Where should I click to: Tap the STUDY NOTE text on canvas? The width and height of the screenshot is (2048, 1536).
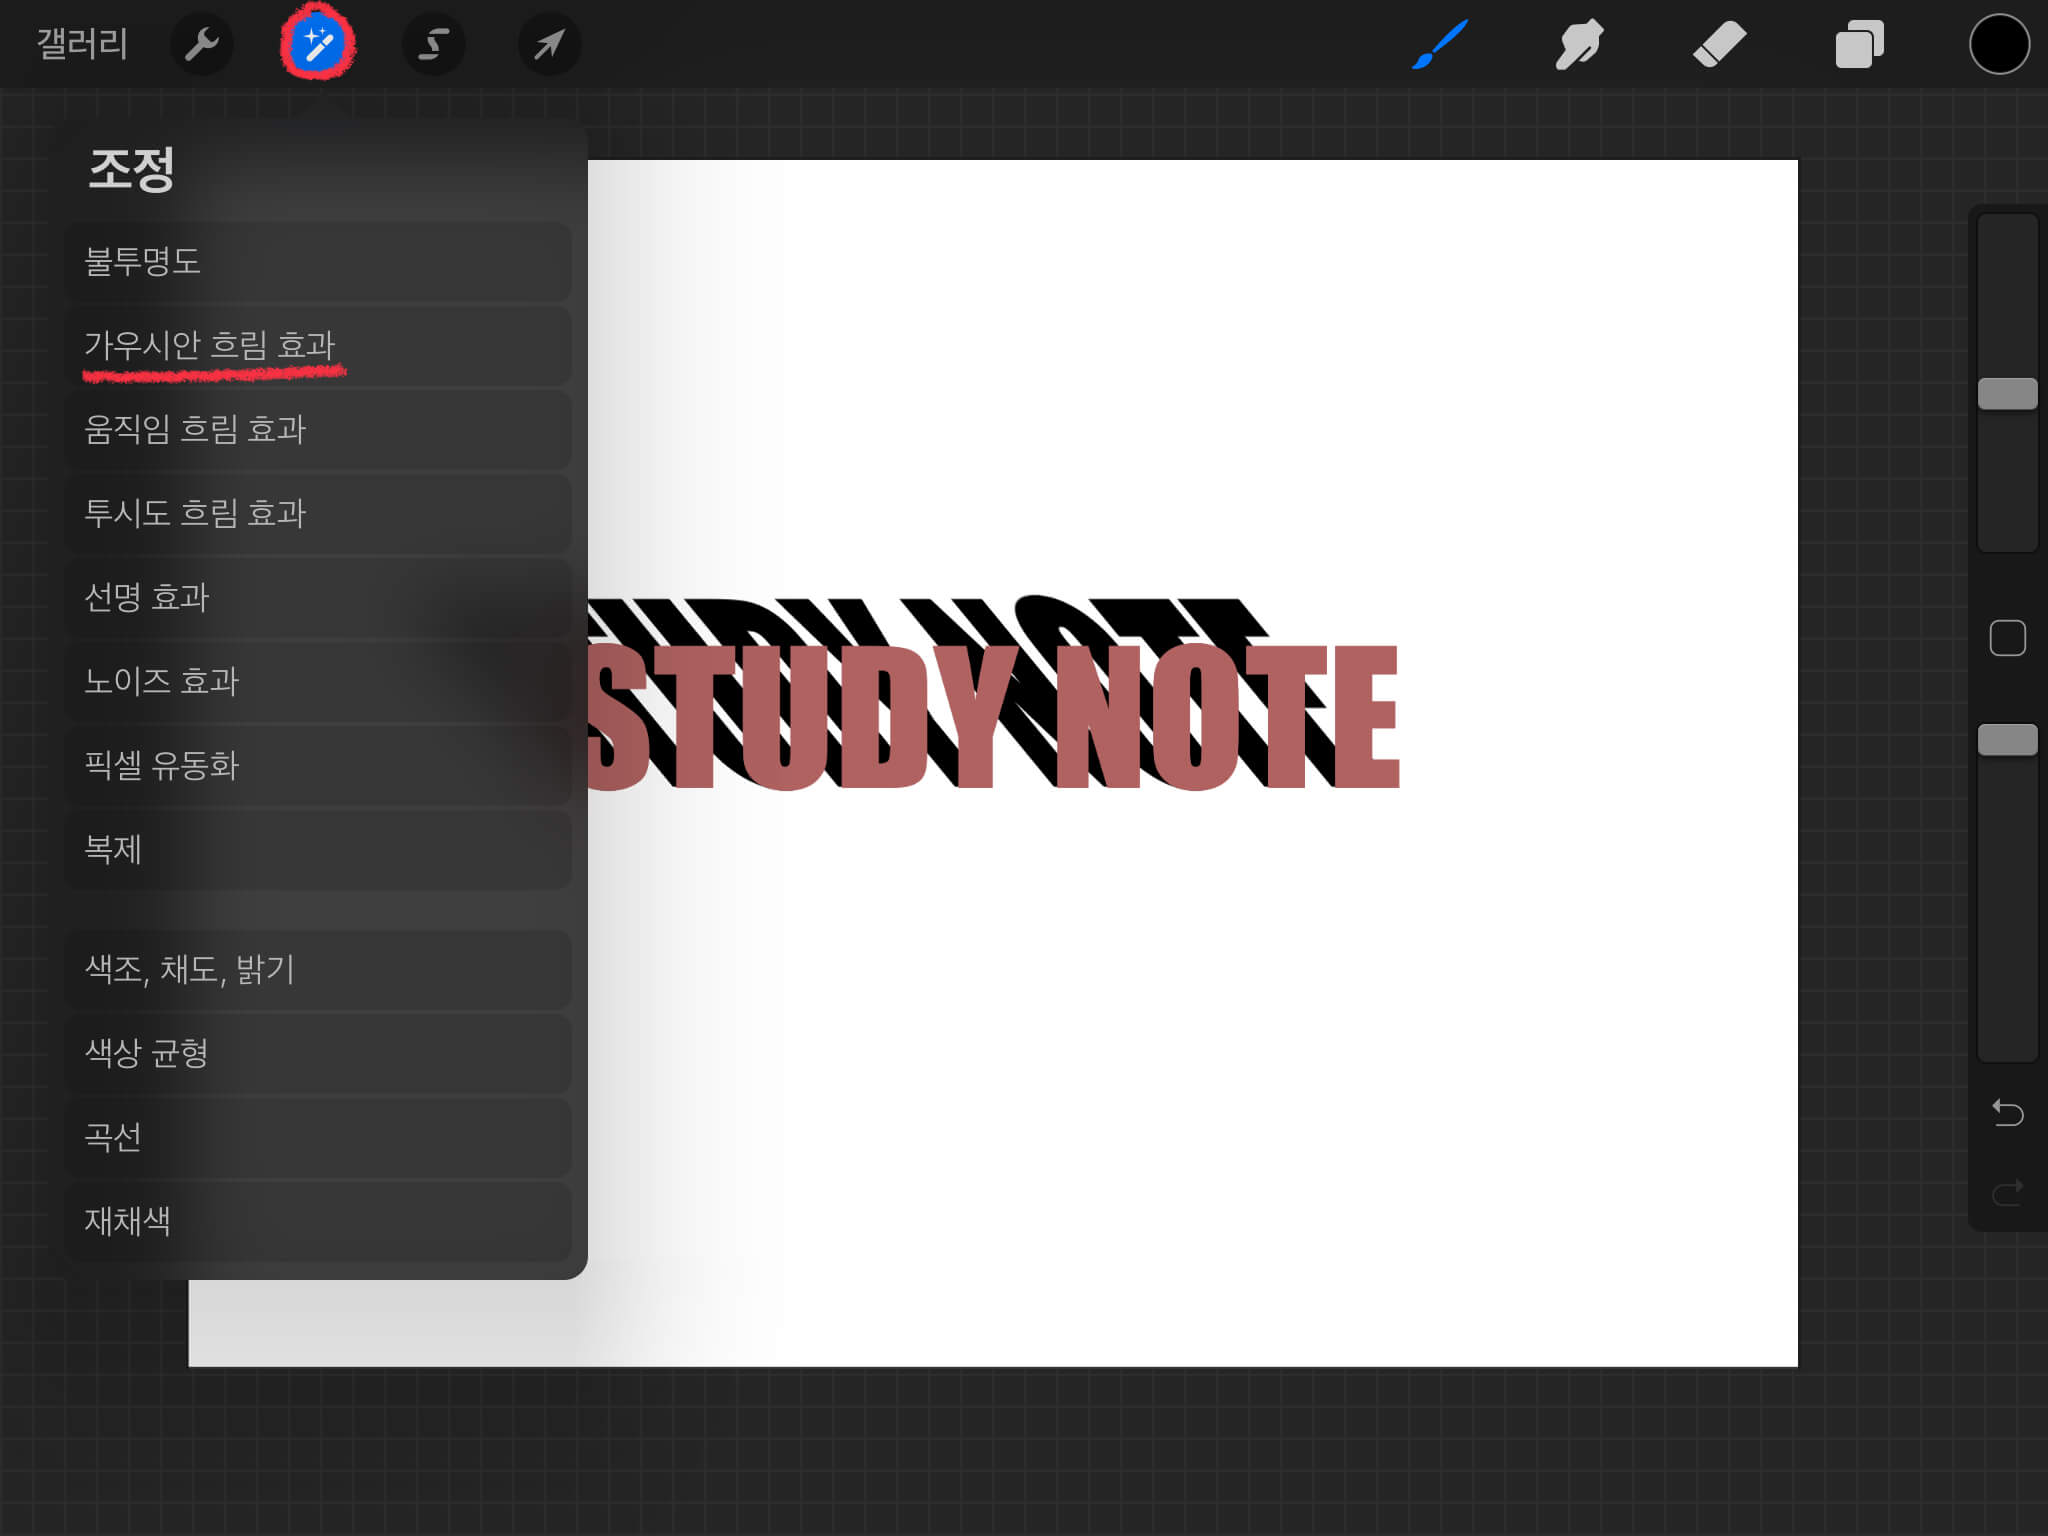pos(995,715)
